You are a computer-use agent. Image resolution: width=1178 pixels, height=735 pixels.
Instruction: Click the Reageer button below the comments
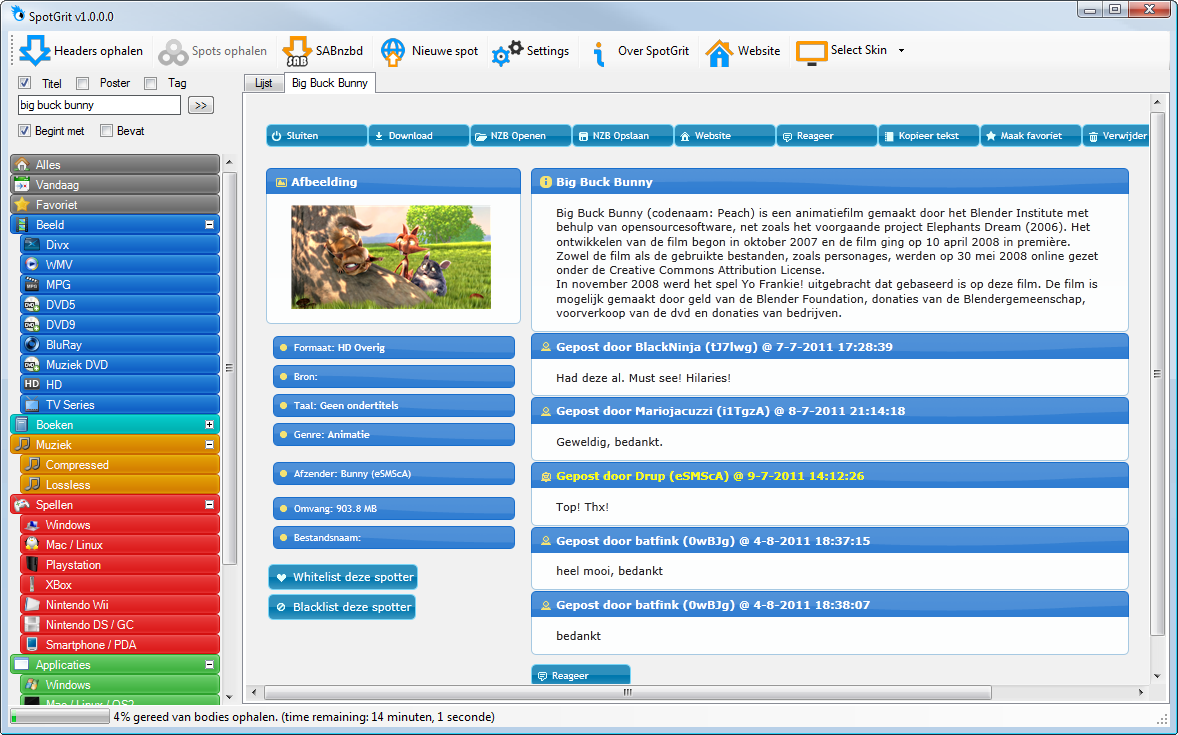coord(581,675)
